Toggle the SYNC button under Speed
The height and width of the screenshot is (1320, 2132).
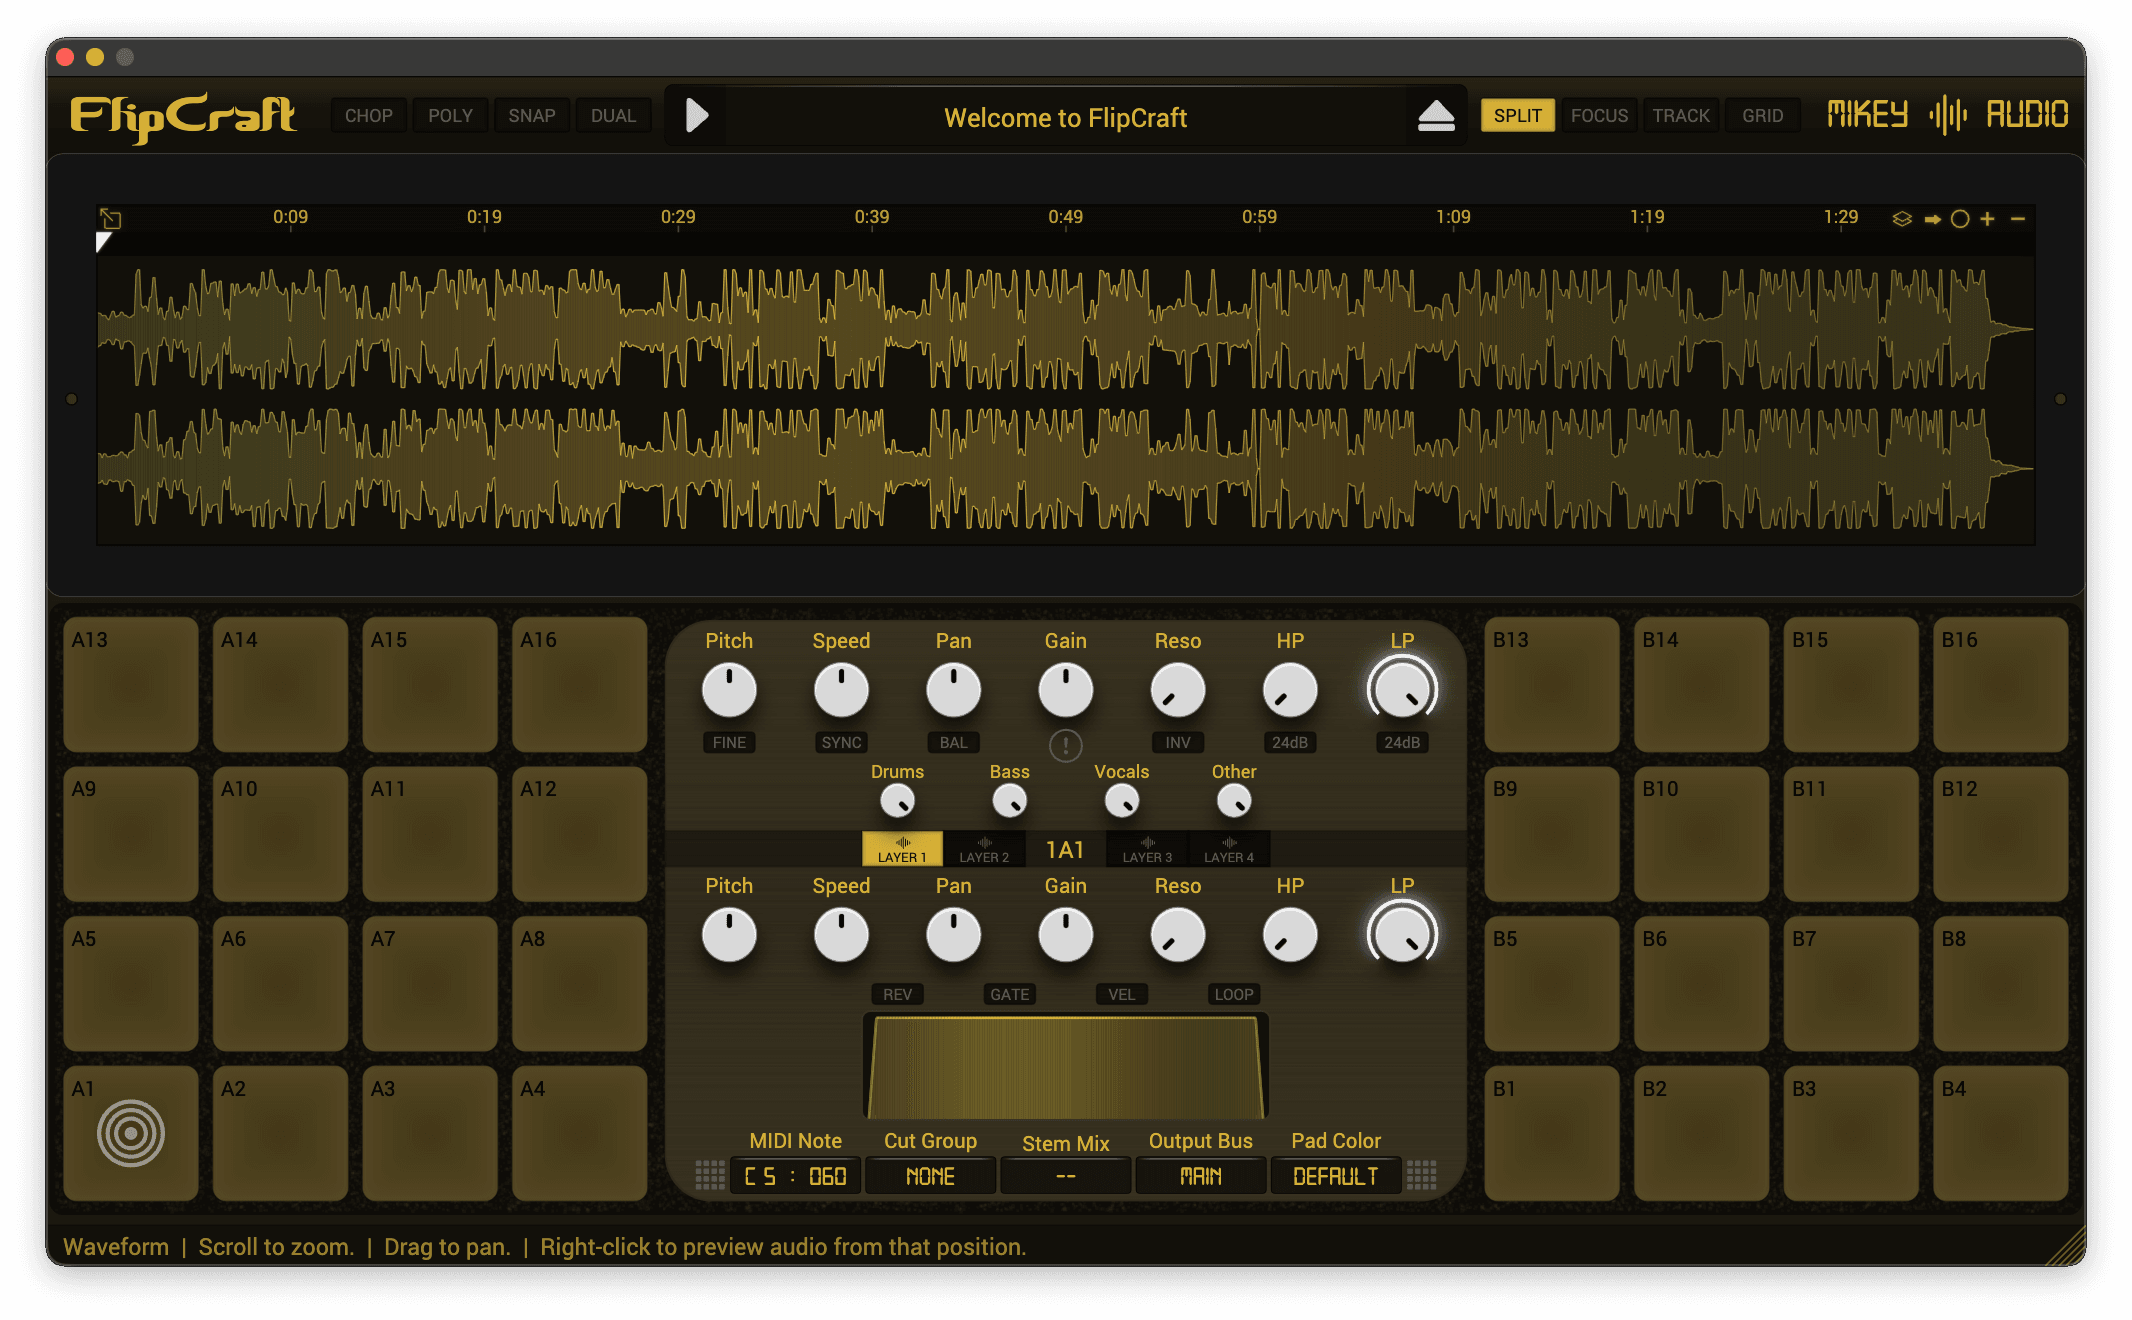tap(841, 742)
